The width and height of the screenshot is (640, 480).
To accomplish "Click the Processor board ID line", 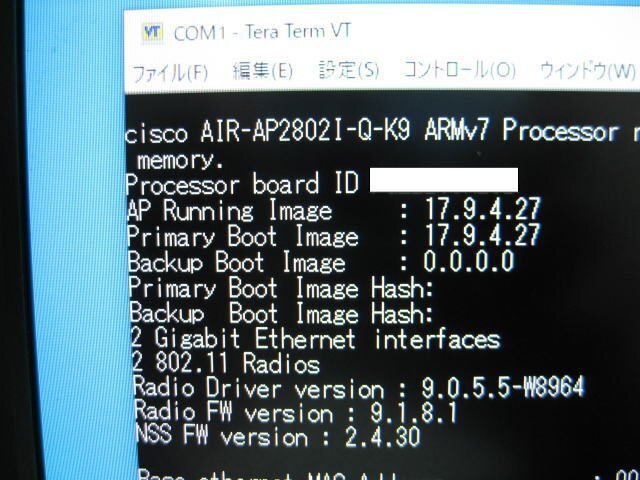I will coord(322,183).
